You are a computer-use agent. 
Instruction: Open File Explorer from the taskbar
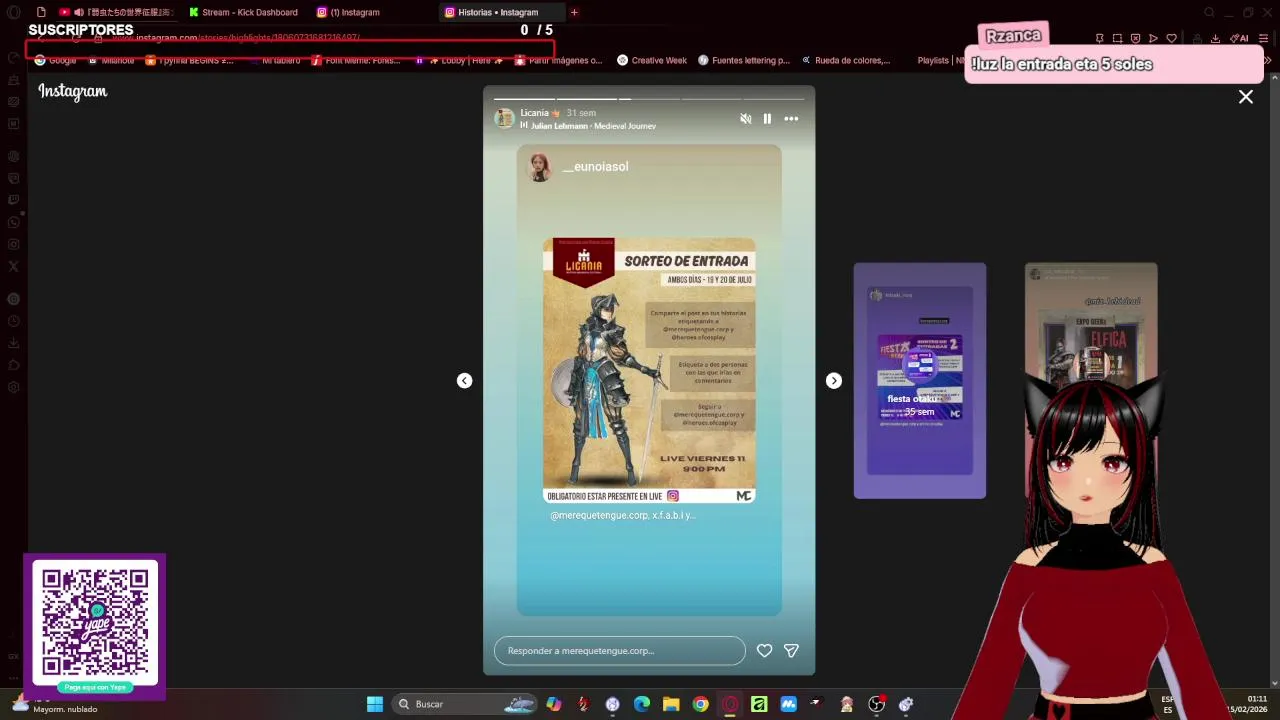(x=671, y=705)
